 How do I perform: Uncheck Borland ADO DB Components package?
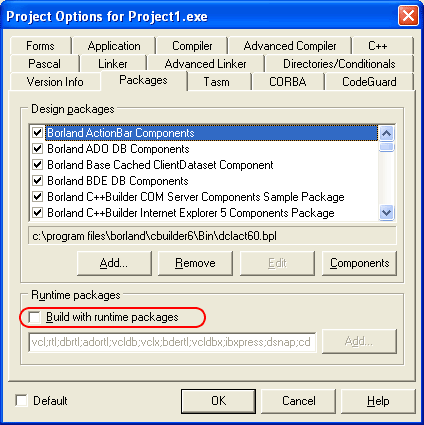tap(37, 149)
